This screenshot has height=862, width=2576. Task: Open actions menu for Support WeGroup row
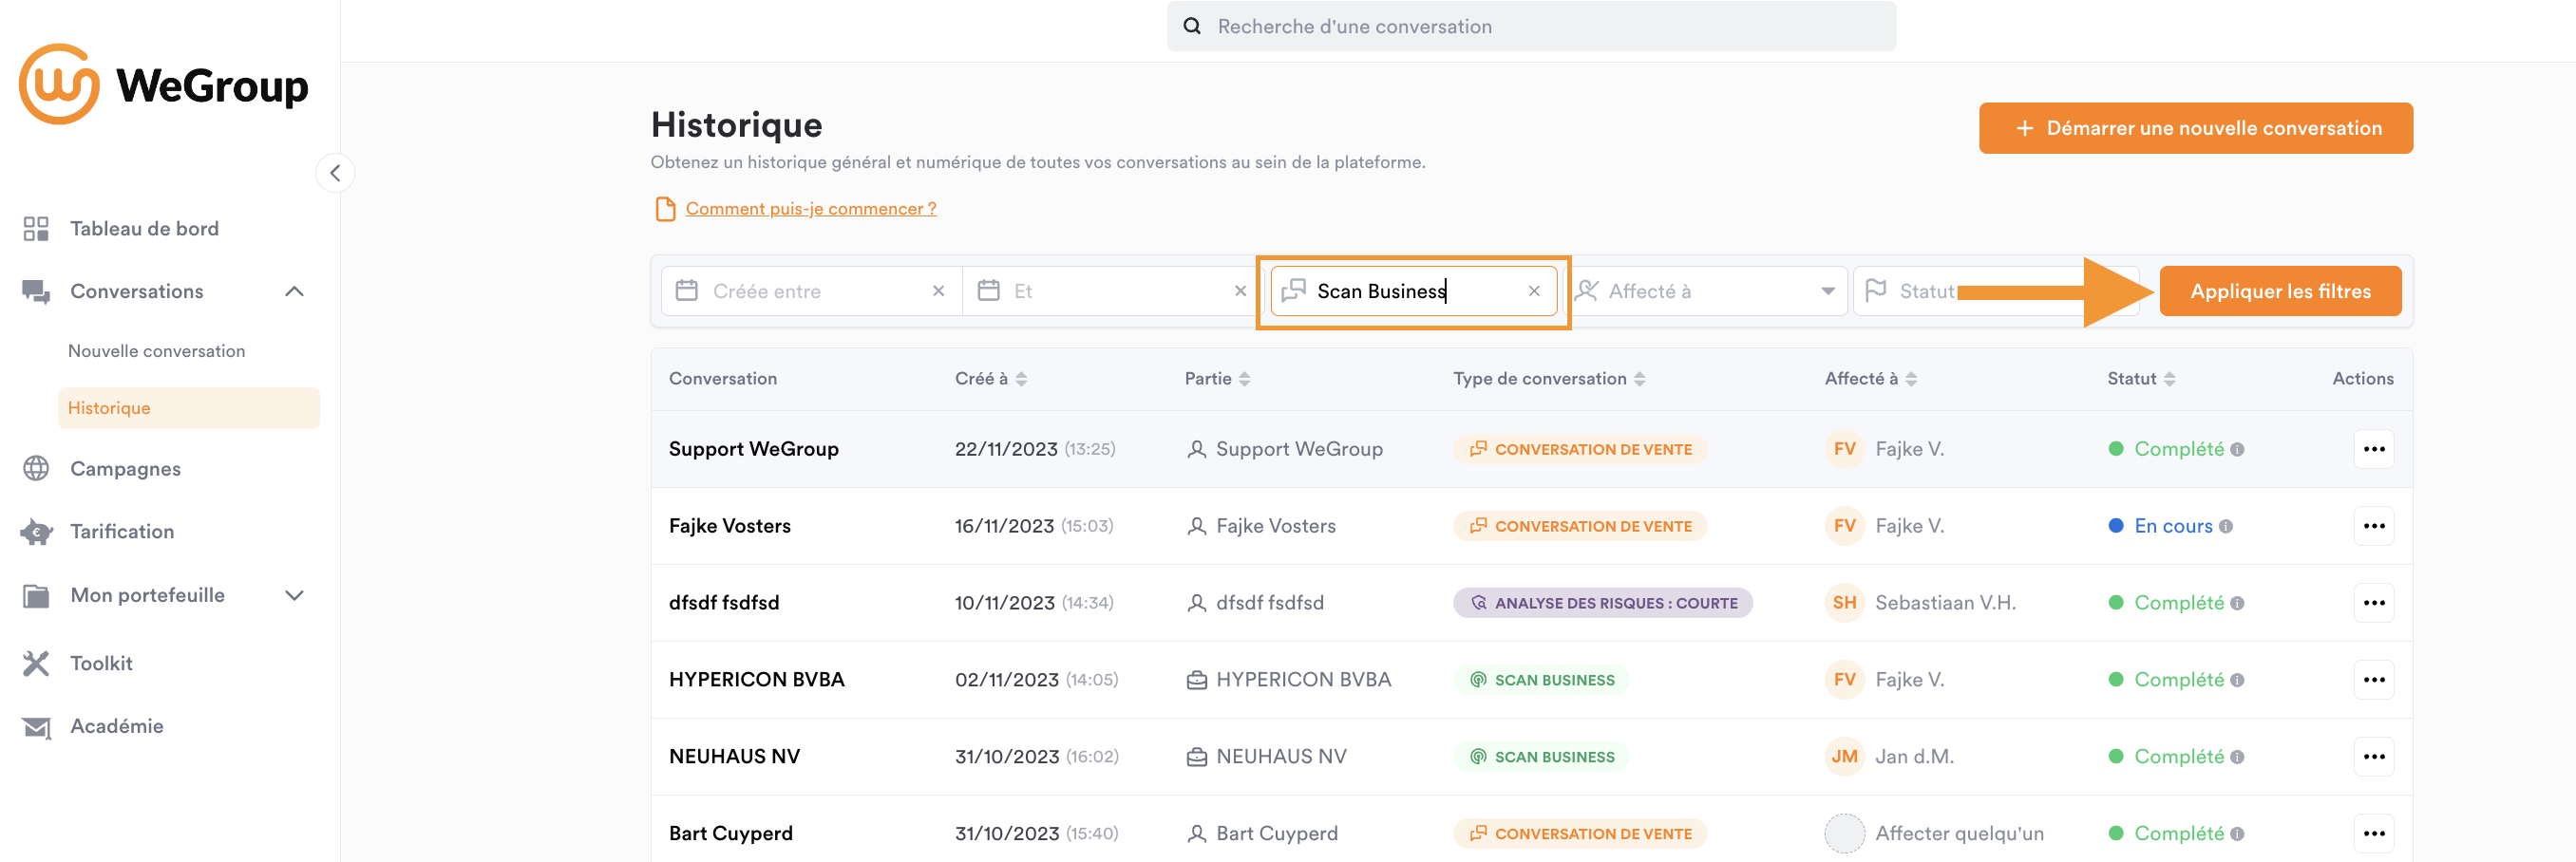[x=2373, y=449]
